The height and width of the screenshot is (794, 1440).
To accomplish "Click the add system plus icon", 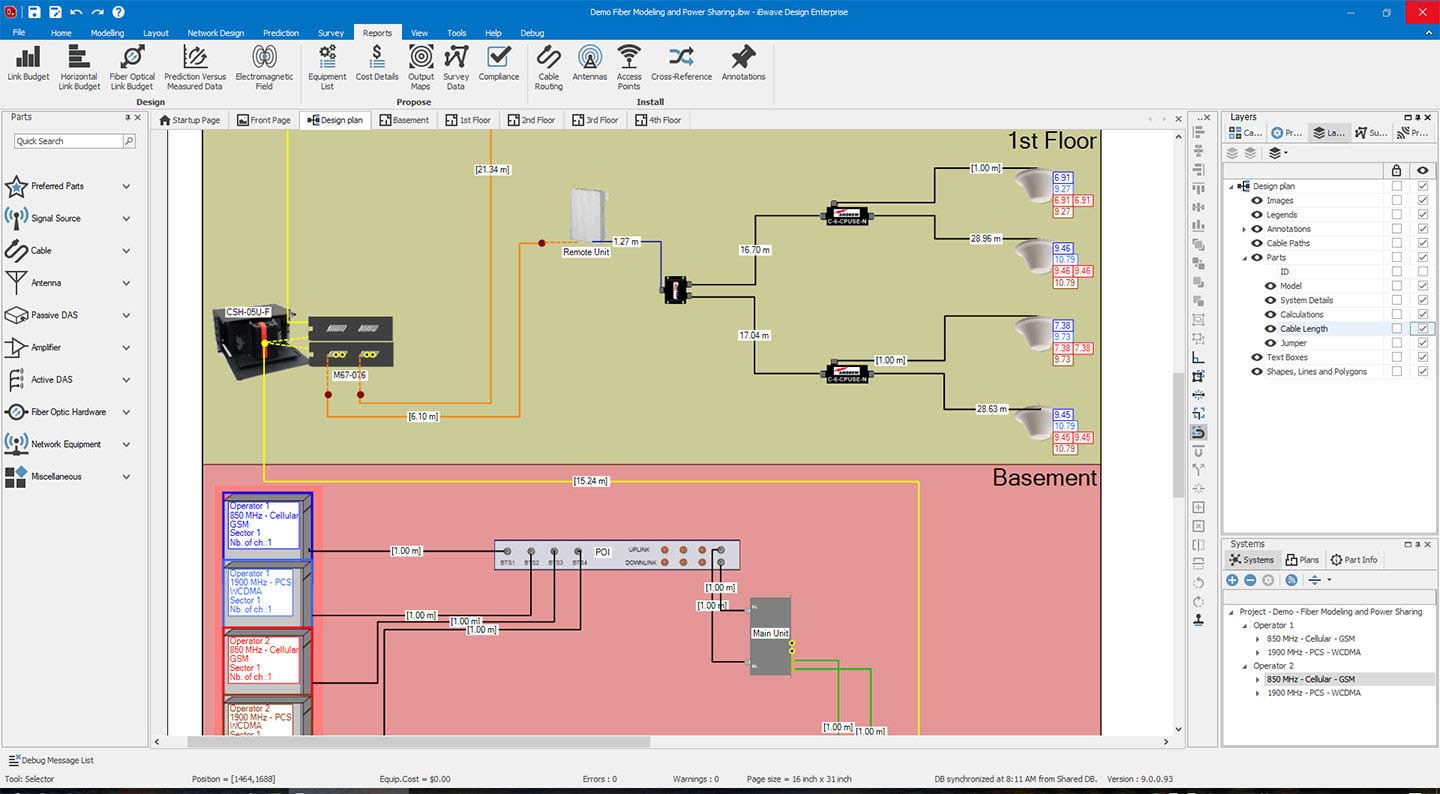I will coord(1232,580).
